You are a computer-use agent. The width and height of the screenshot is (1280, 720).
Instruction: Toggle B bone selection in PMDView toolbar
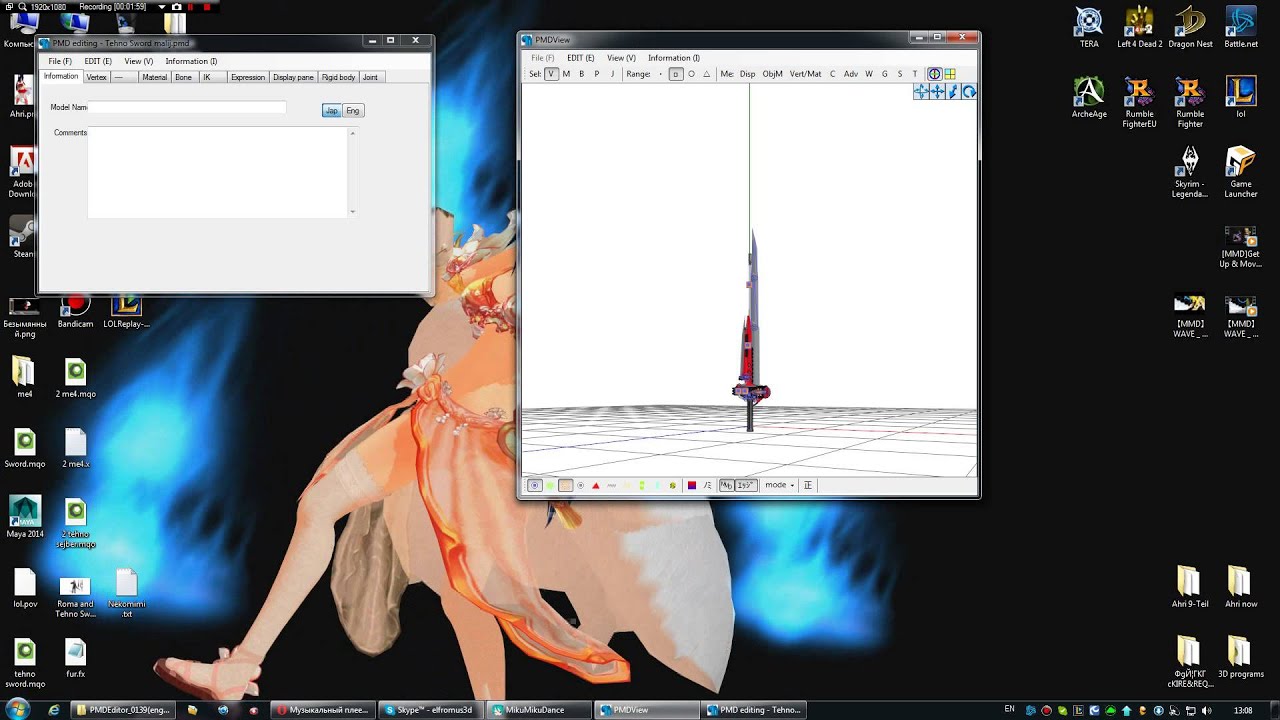point(581,74)
